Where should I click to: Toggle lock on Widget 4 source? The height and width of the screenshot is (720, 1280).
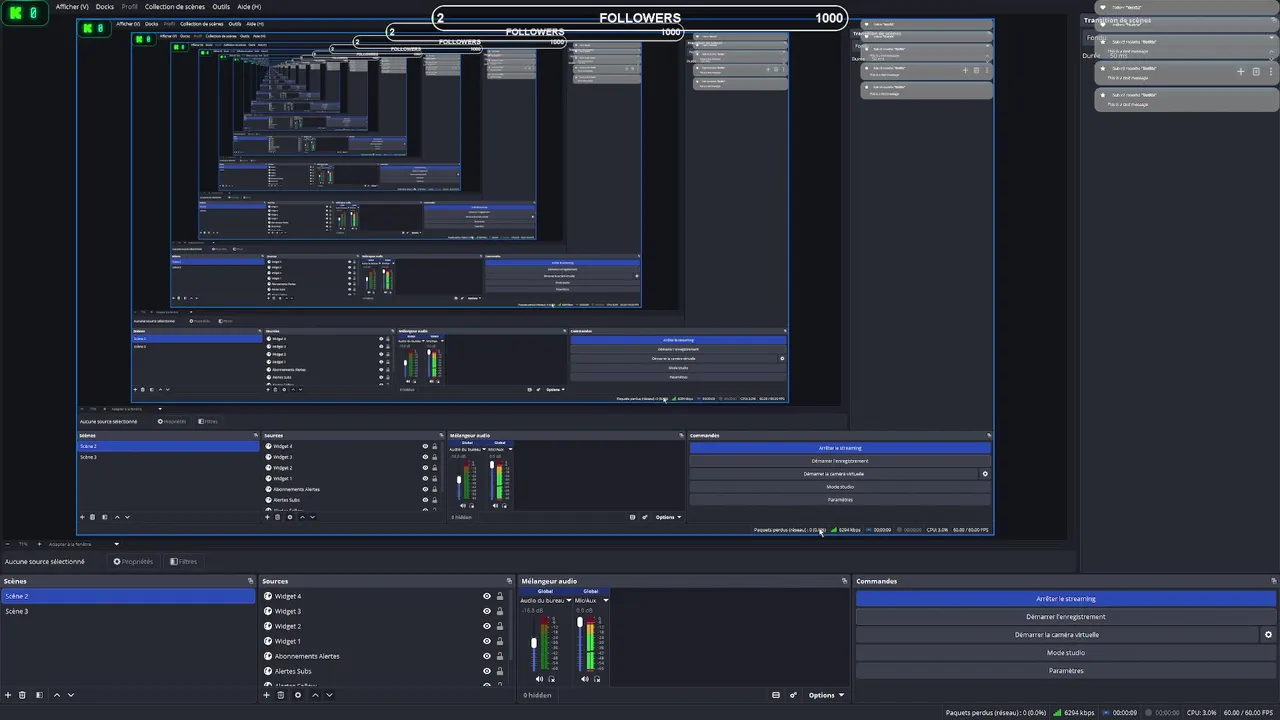pyautogui.click(x=500, y=596)
